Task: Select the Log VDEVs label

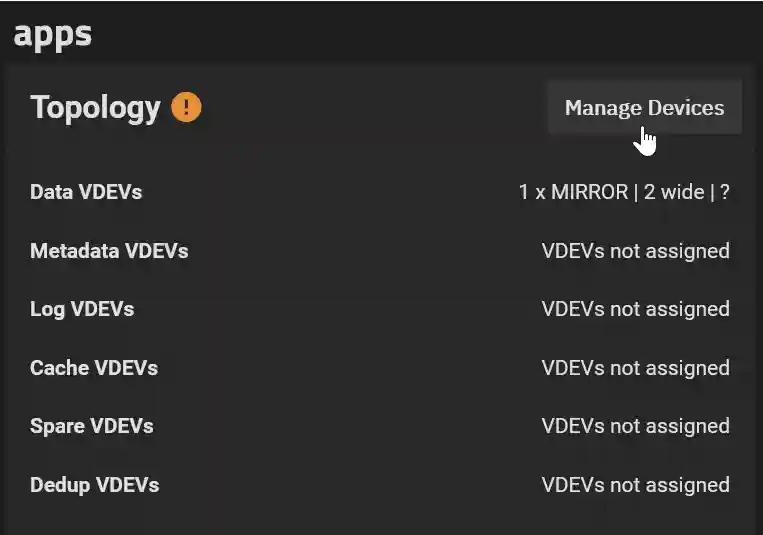Action: coord(82,309)
